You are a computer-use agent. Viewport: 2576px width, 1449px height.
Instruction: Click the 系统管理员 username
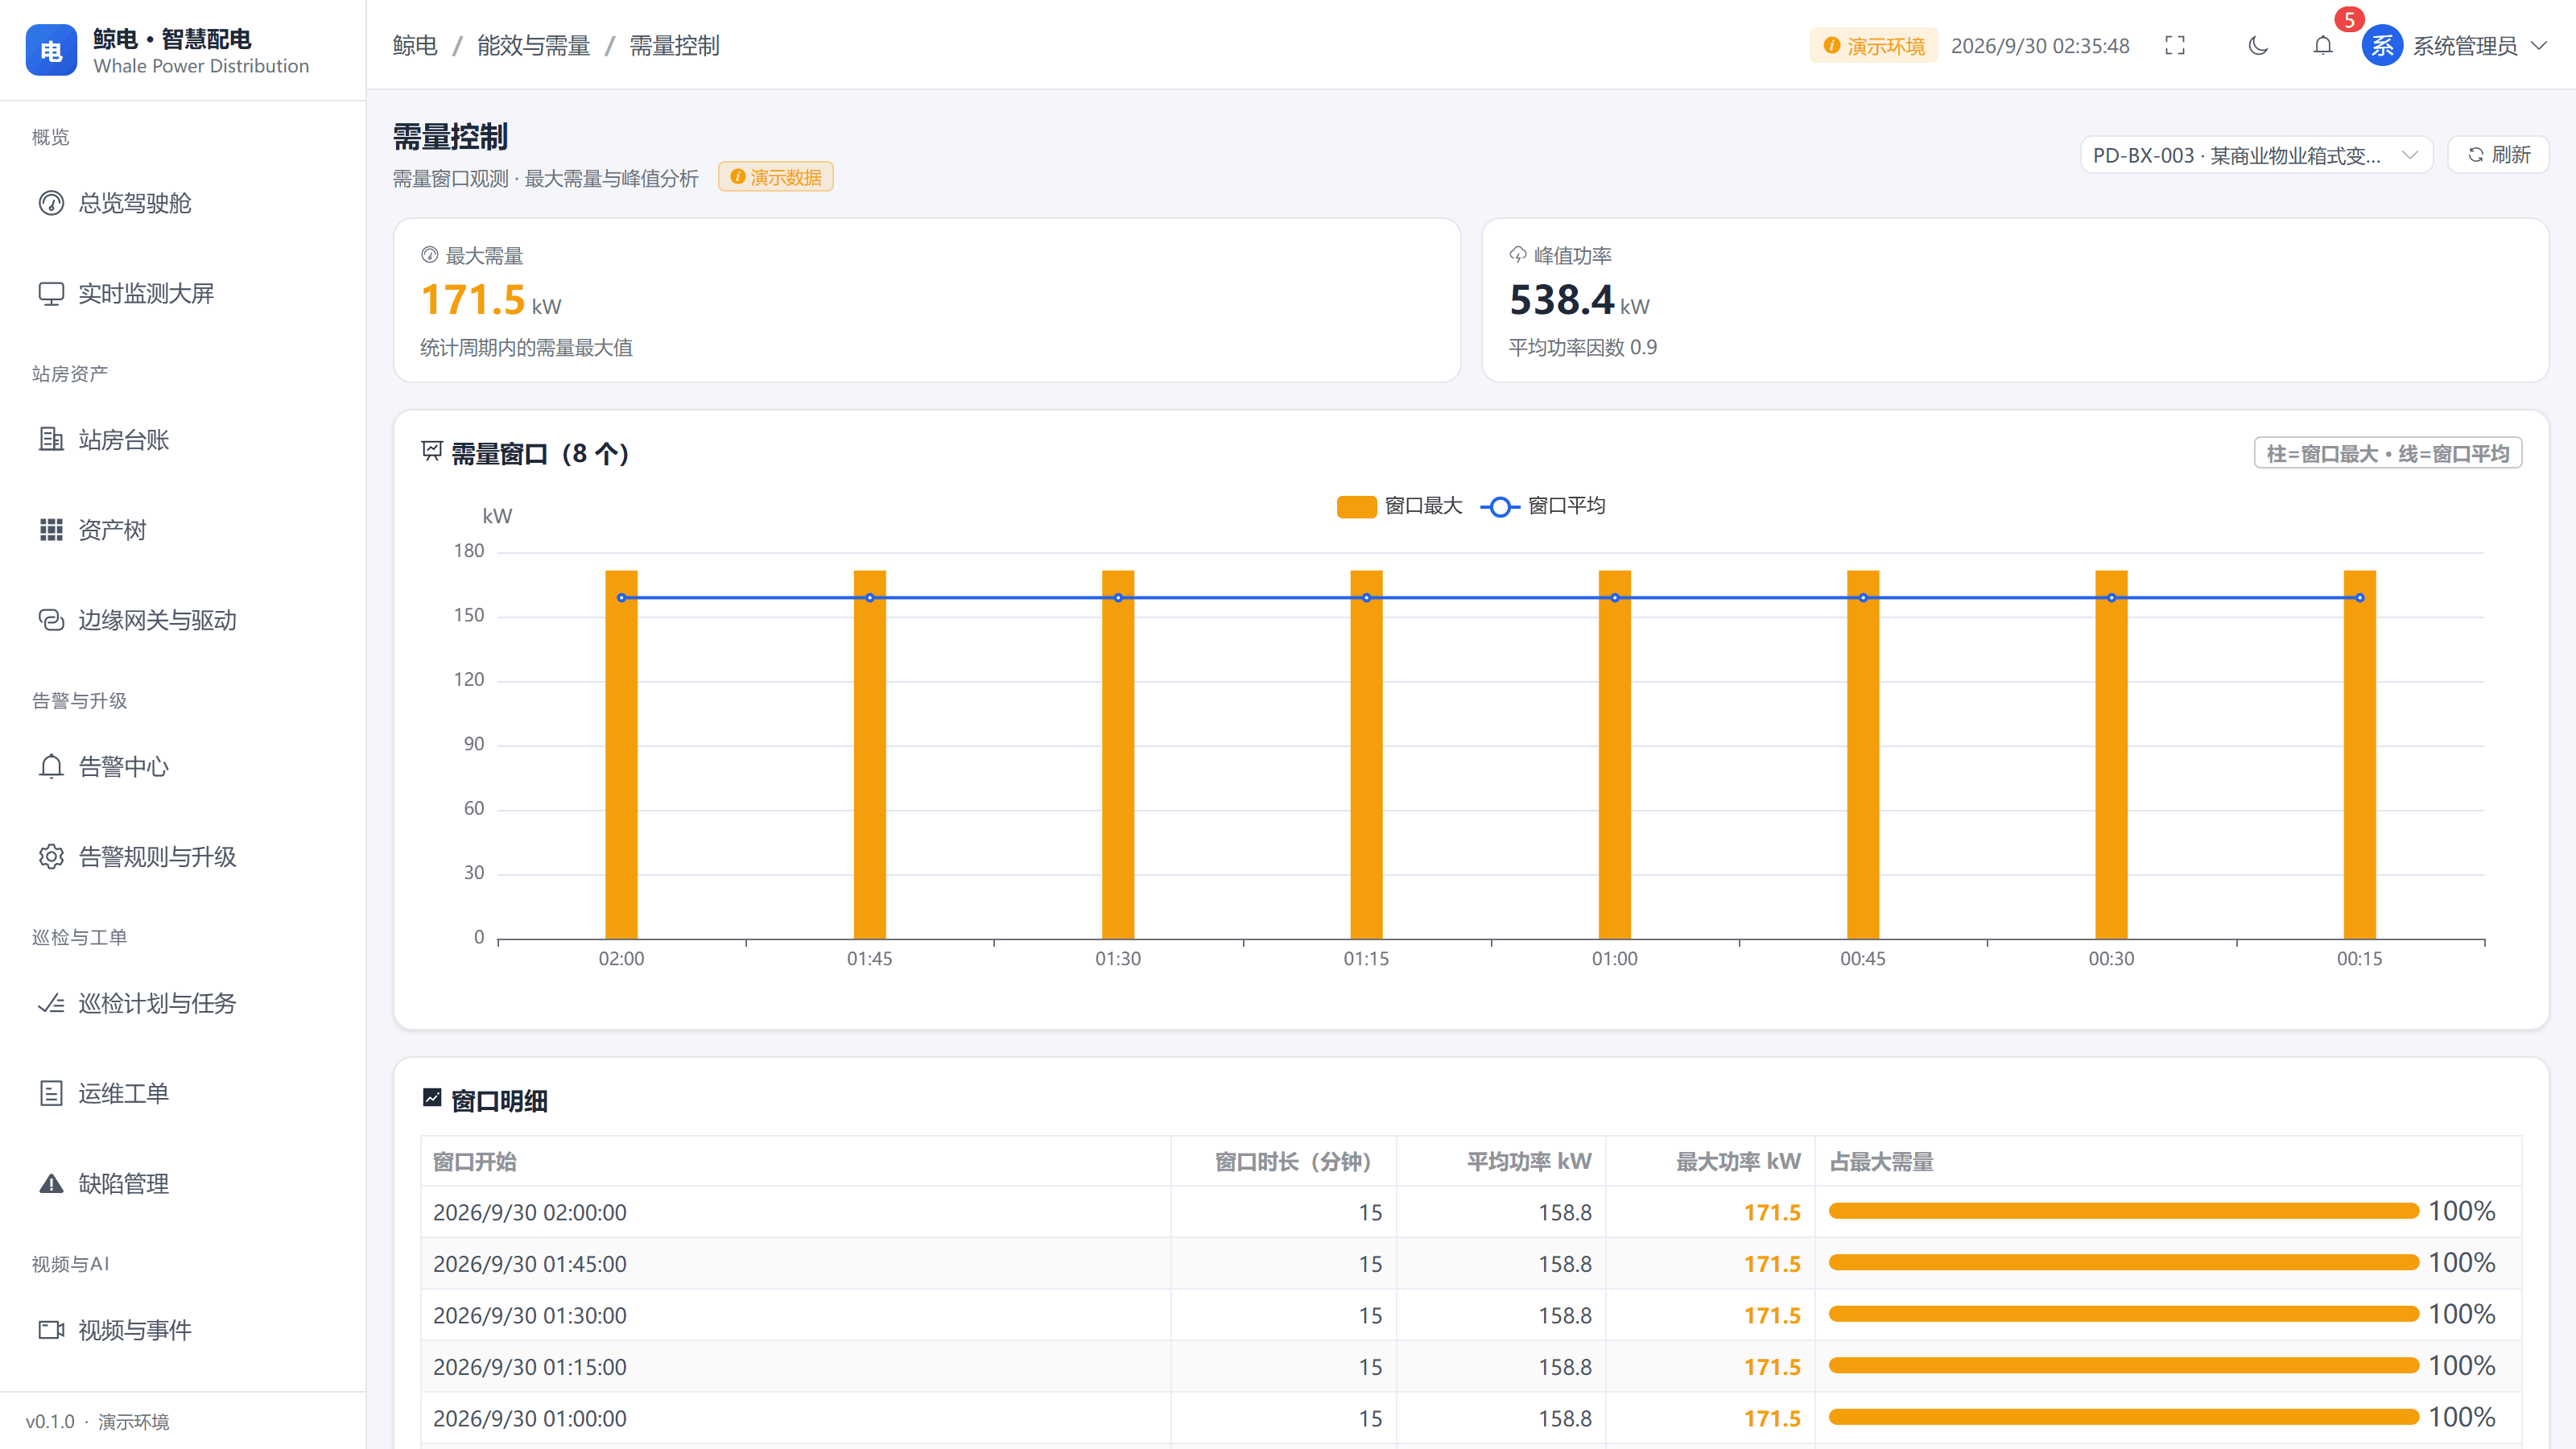tap(2465, 45)
